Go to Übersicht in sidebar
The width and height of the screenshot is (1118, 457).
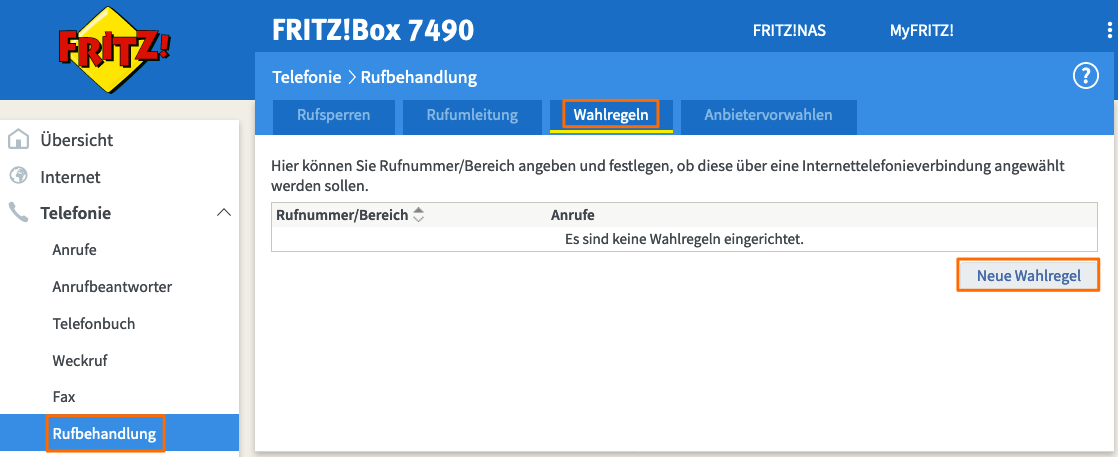pos(76,140)
